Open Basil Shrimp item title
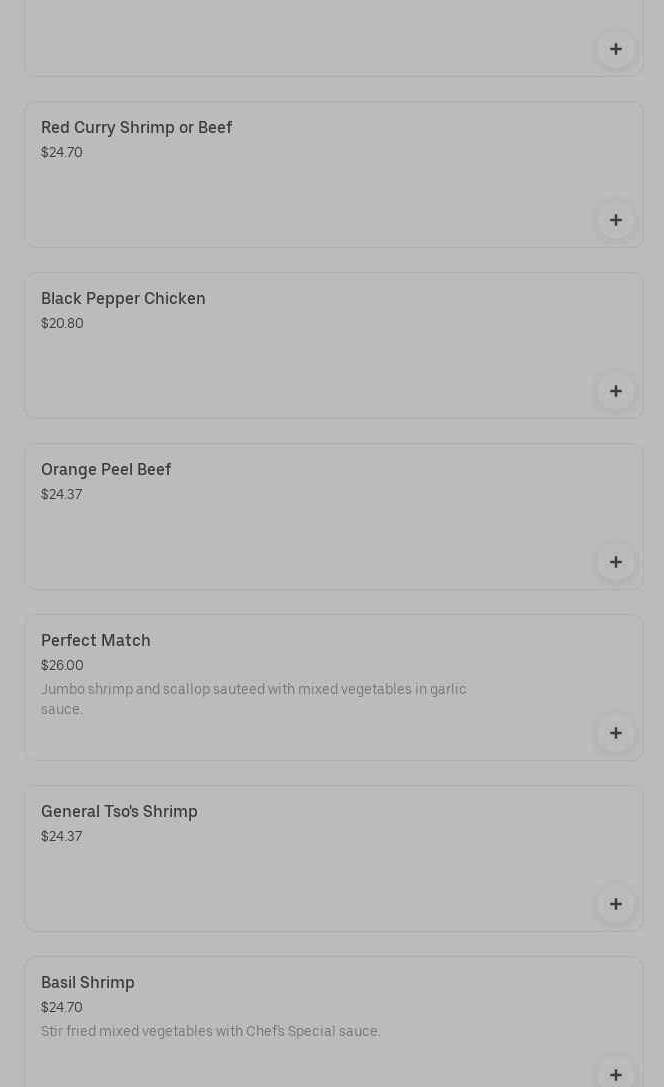 tap(88, 983)
